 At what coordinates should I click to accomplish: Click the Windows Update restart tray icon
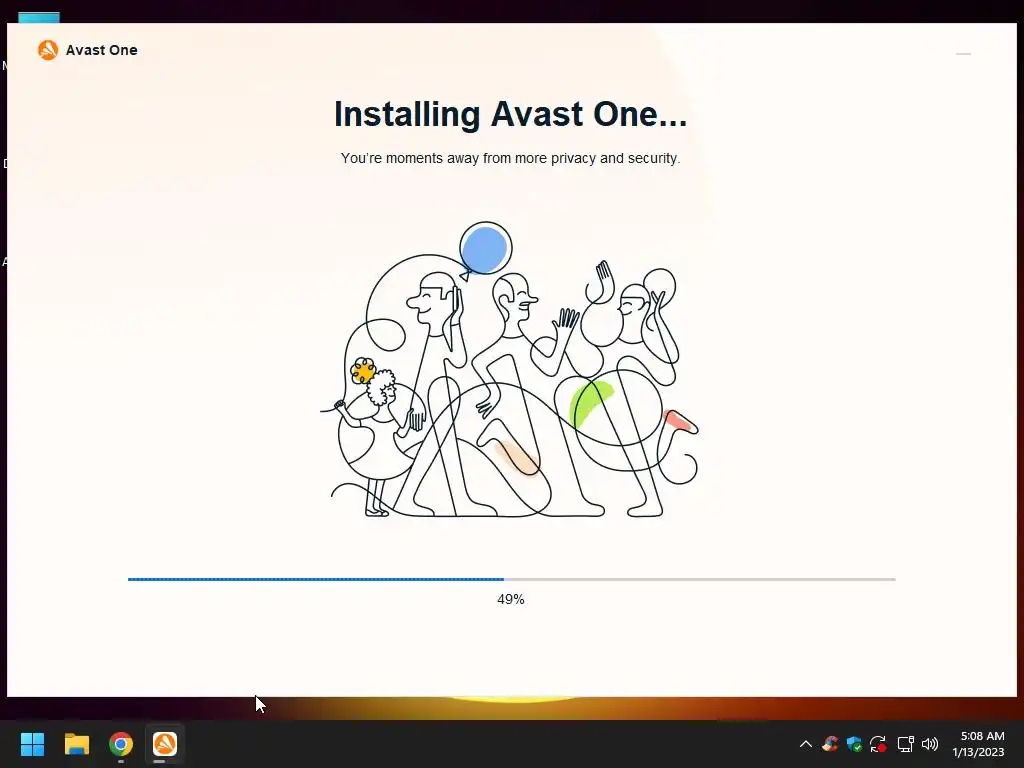point(878,744)
